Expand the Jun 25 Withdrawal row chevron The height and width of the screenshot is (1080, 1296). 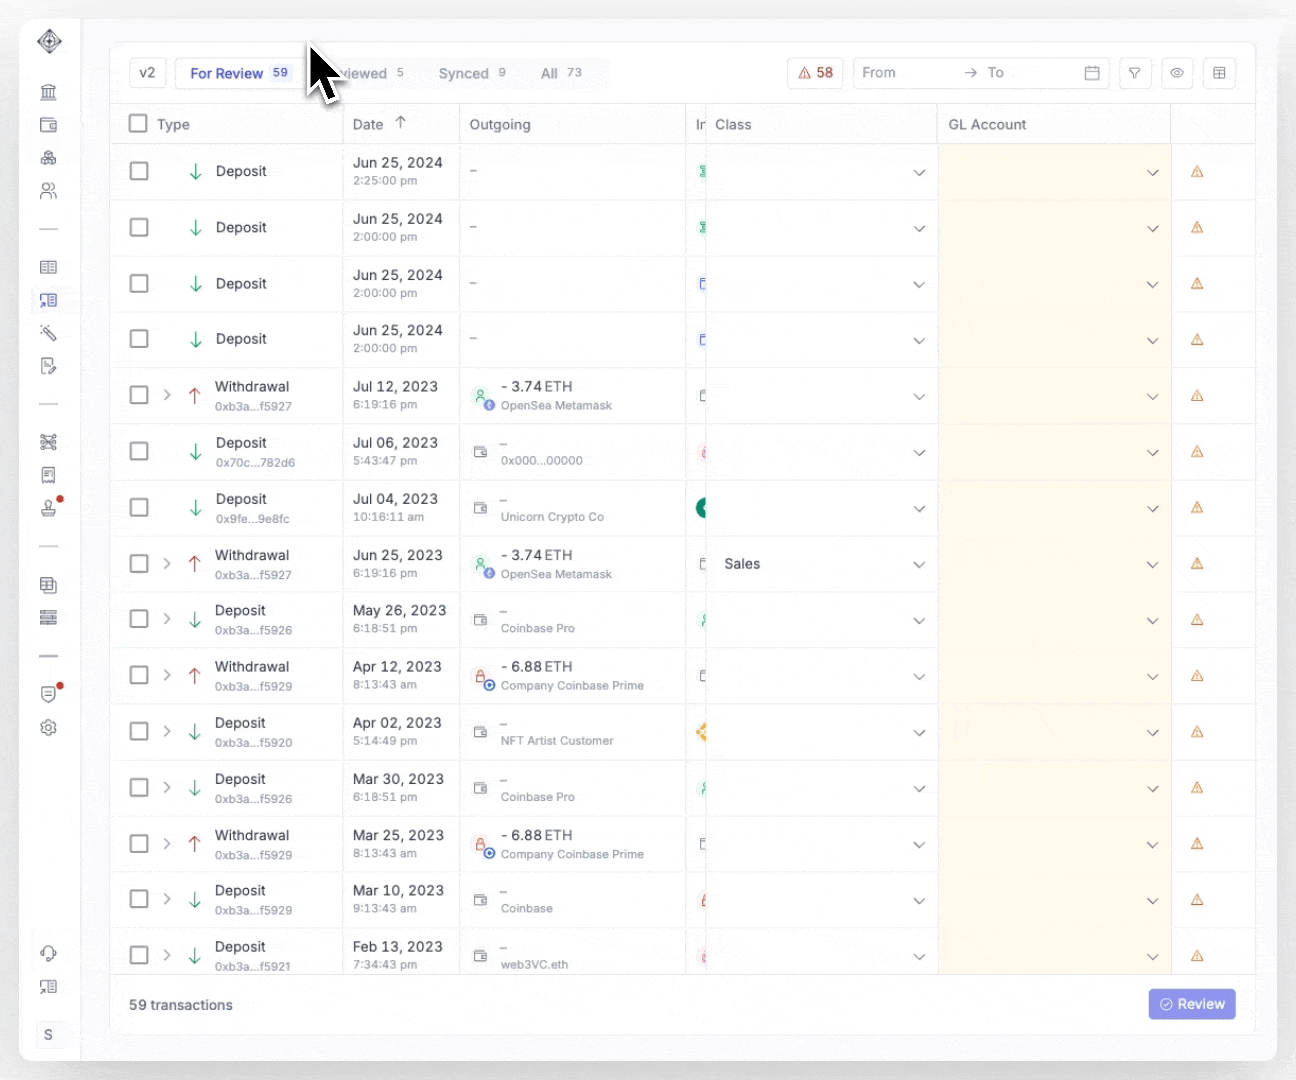click(167, 564)
